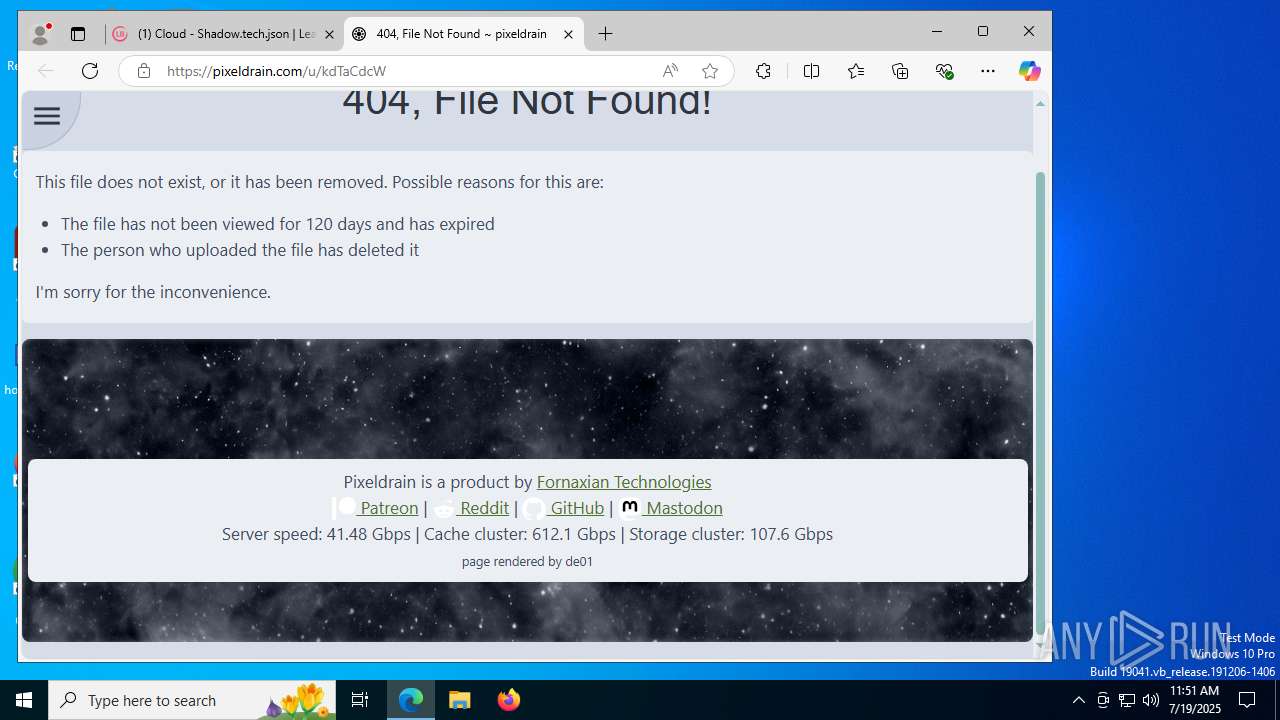Open the Windows Start menu
Viewport: 1280px width, 720px height.
click(x=24, y=700)
